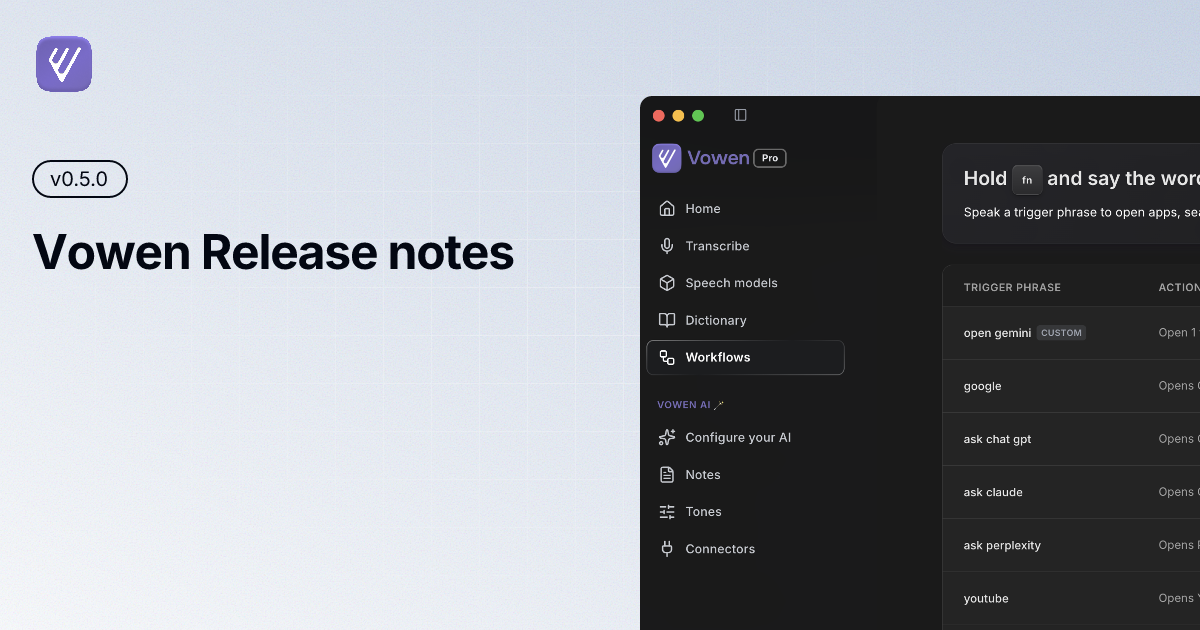Toggle the sidebar panel icon in title bar
This screenshot has width=1200, height=630.
pyautogui.click(x=740, y=115)
